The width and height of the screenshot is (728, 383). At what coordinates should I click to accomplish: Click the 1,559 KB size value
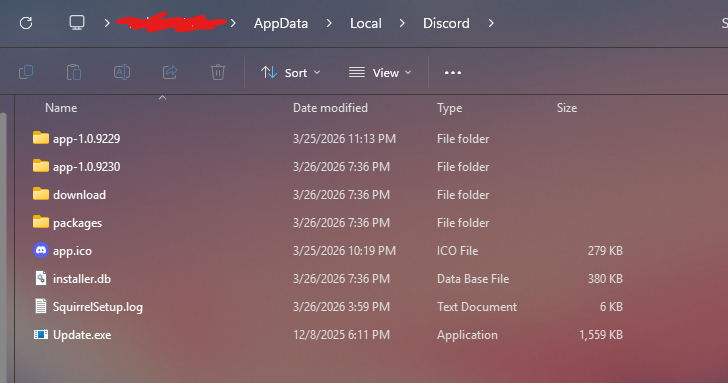click(601, 335)
